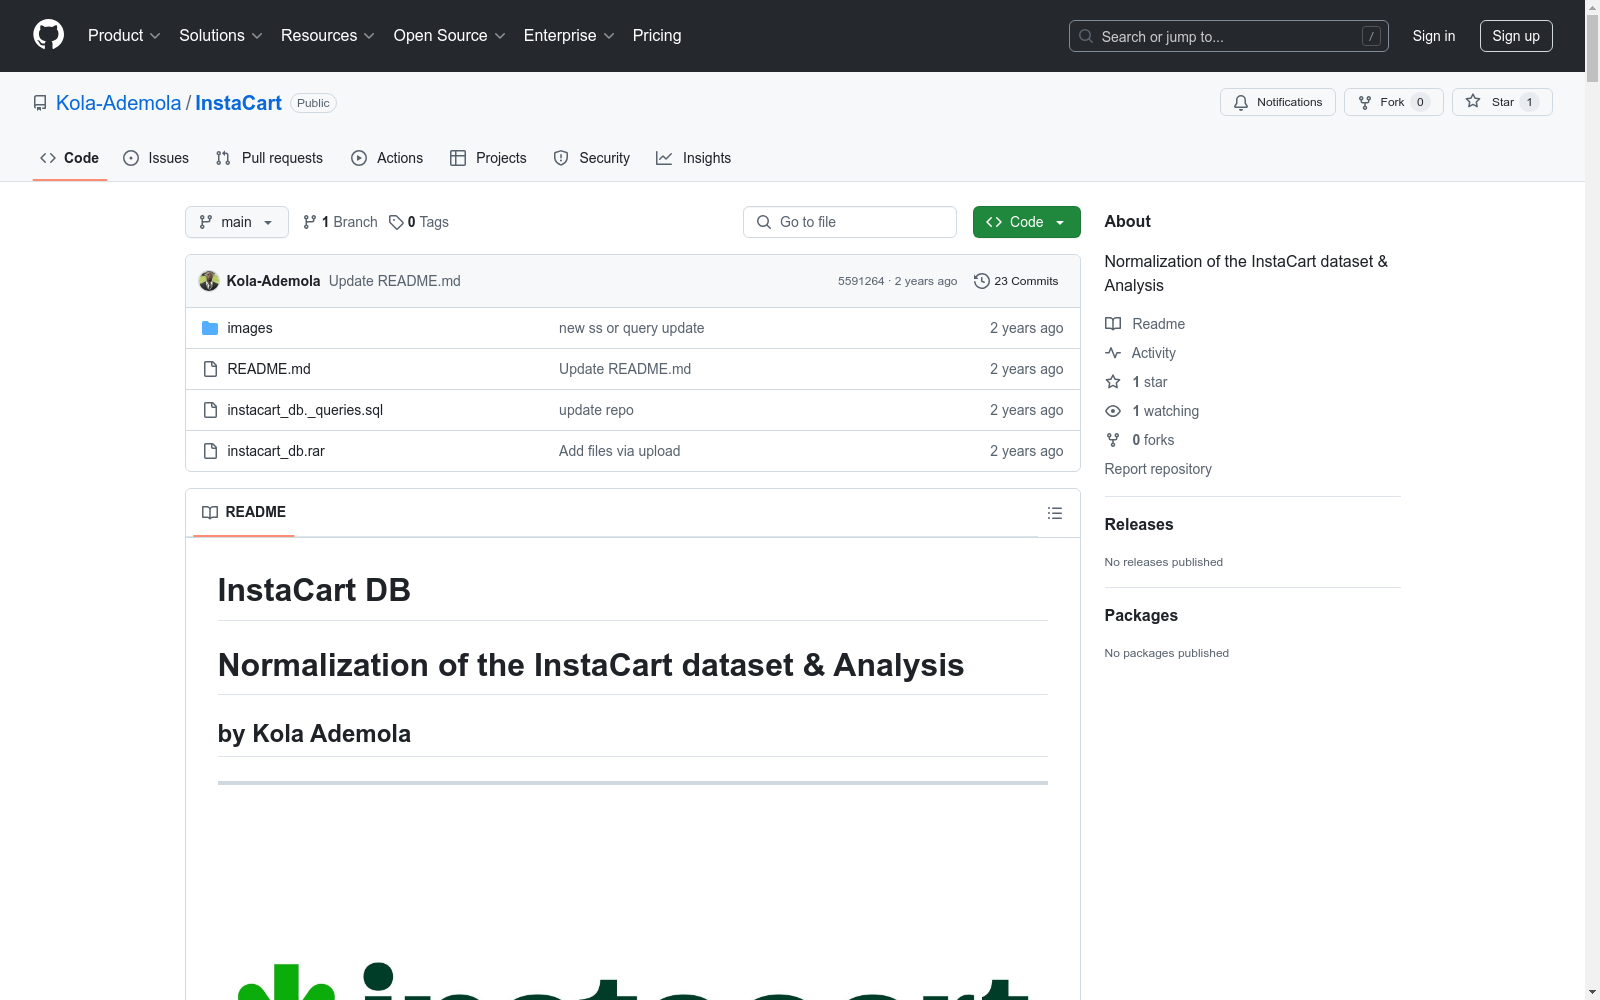The image size is (1600, 1000).
Task: Click the Sign up button
Action: pos(1516,36)
